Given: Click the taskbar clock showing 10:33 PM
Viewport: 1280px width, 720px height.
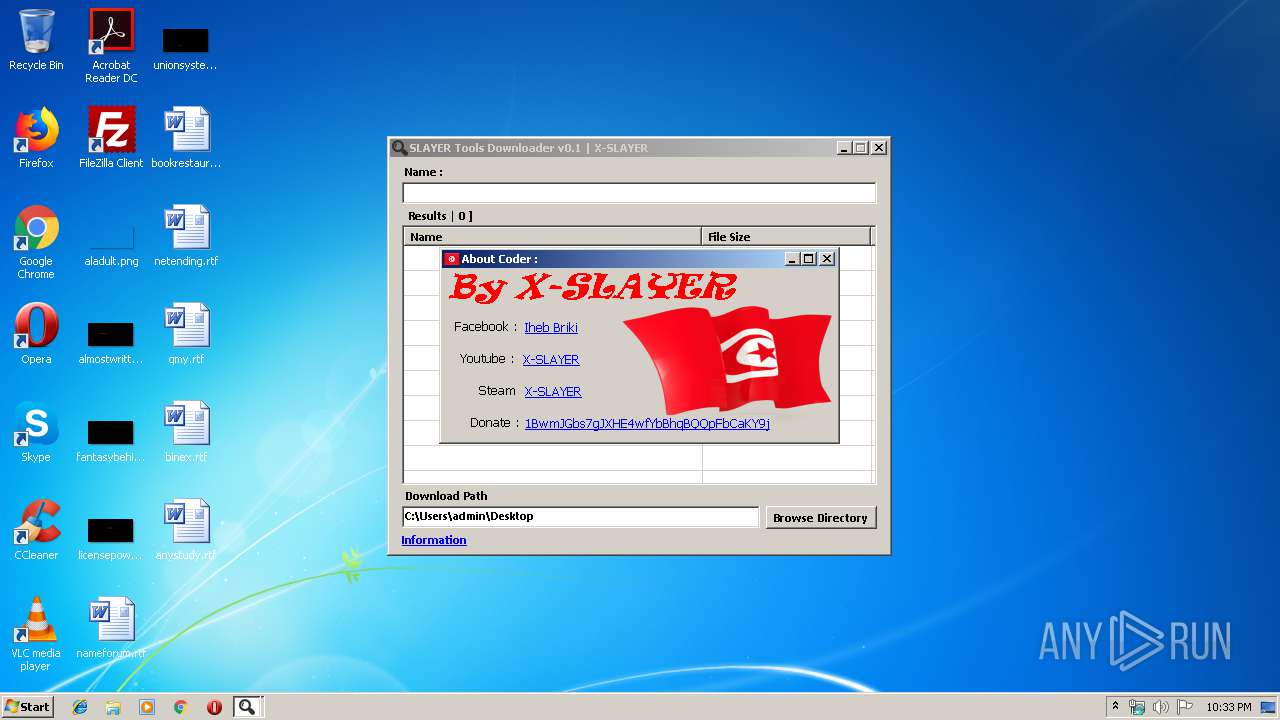Looking at the screenshot, I should click(1229, 707).
